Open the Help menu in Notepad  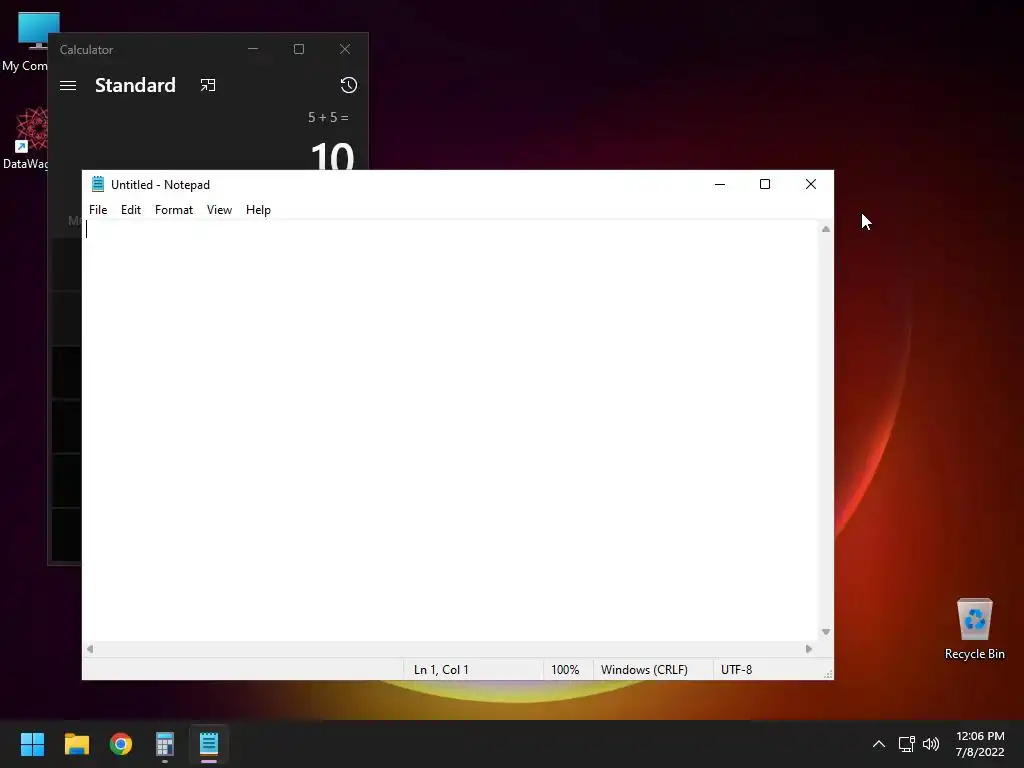tap(258, 210)
